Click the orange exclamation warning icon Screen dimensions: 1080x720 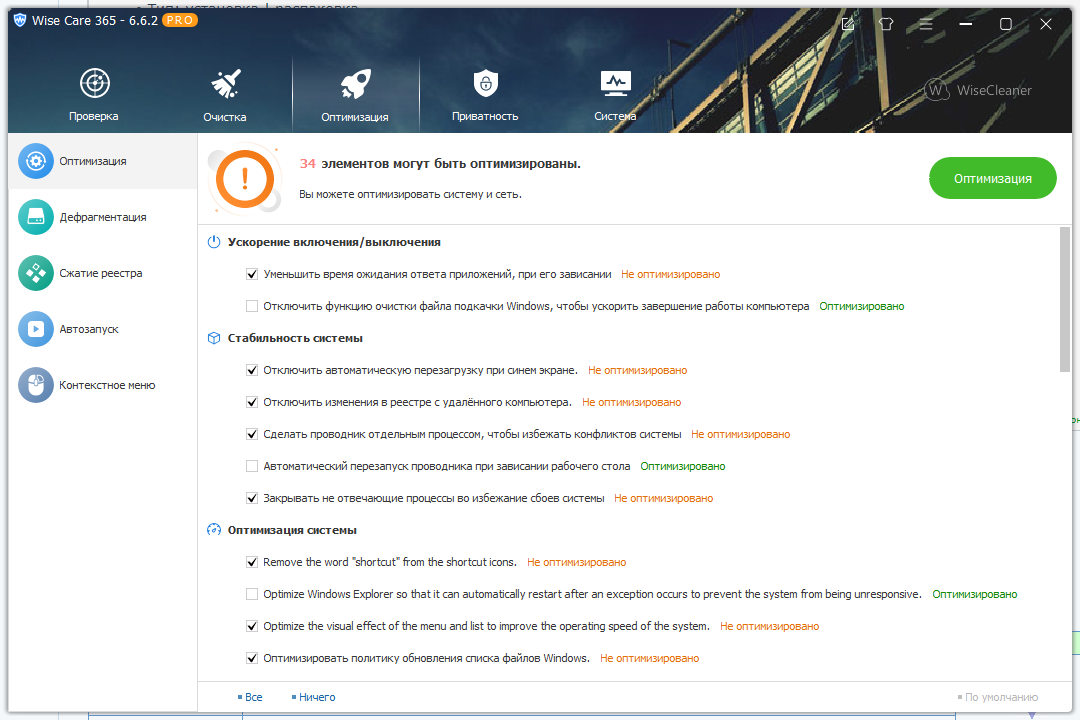[245, 179]
